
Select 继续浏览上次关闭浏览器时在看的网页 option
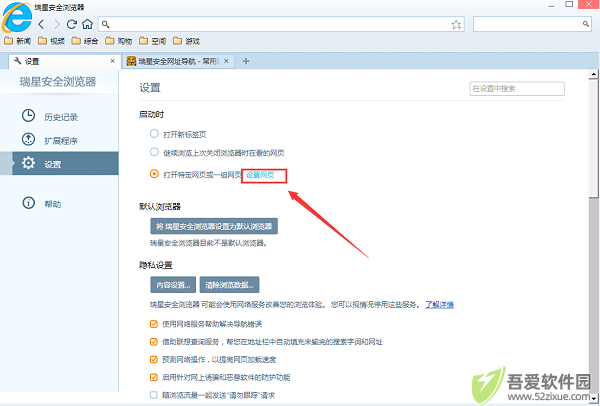pos(154,152)
